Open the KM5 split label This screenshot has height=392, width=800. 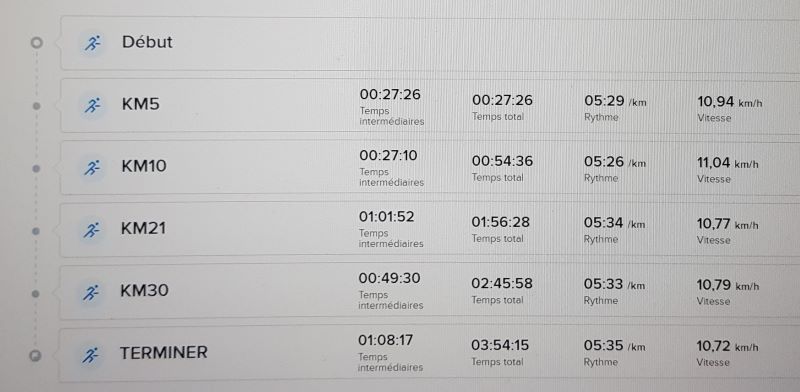[140, 104]
